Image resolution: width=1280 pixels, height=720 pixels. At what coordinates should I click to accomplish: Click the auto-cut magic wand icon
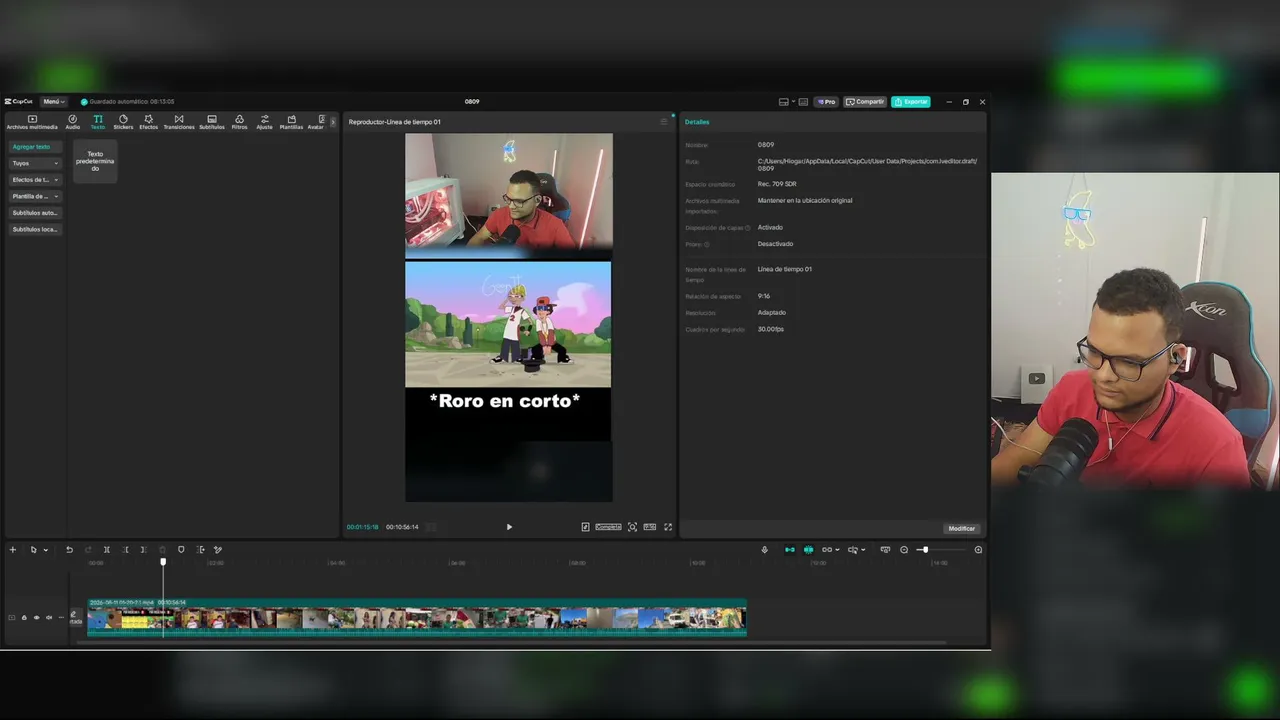tap(218, 549)
